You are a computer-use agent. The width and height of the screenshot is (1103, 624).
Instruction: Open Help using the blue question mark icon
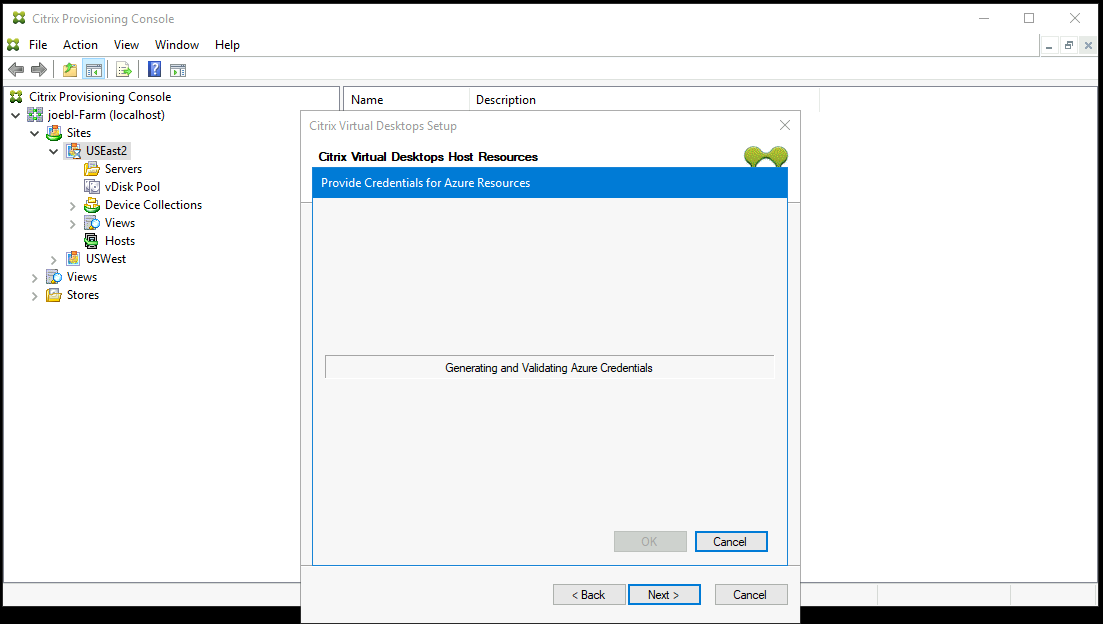(153, 69)
